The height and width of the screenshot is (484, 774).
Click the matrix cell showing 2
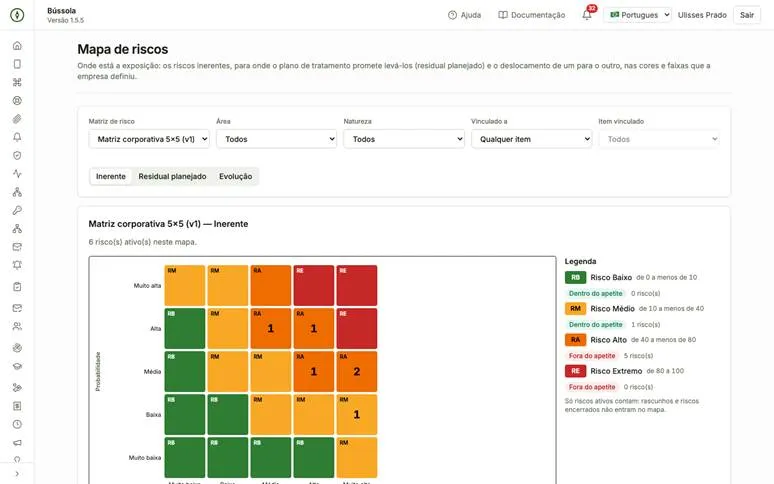(356, 372)
